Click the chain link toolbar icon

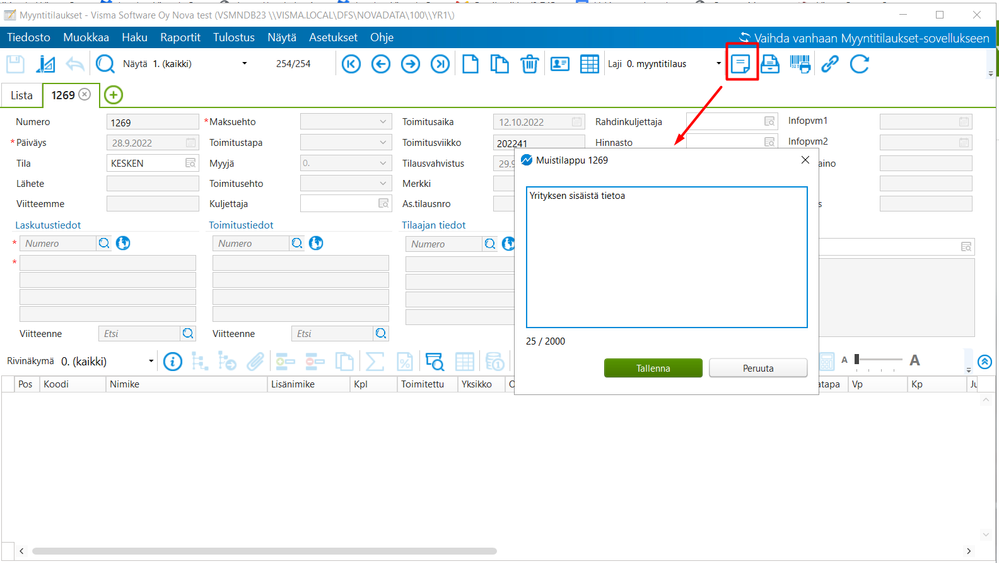[x=830, y=64]
